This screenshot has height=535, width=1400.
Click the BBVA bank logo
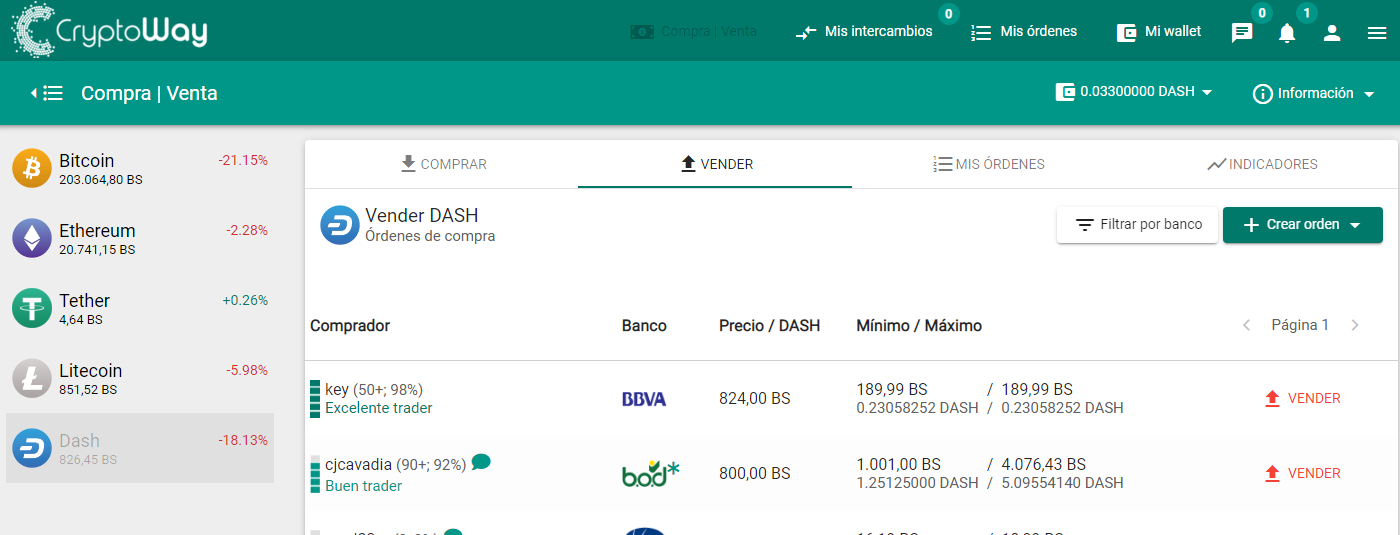pyautogui.click(x=644, y=399)
